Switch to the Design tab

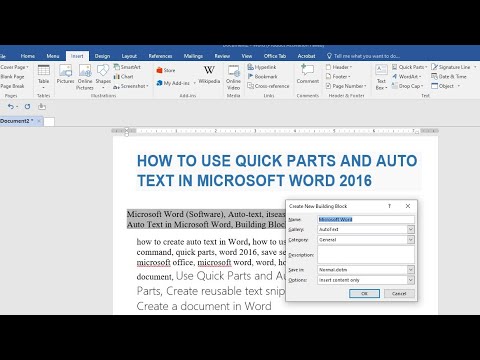(102, 56)
